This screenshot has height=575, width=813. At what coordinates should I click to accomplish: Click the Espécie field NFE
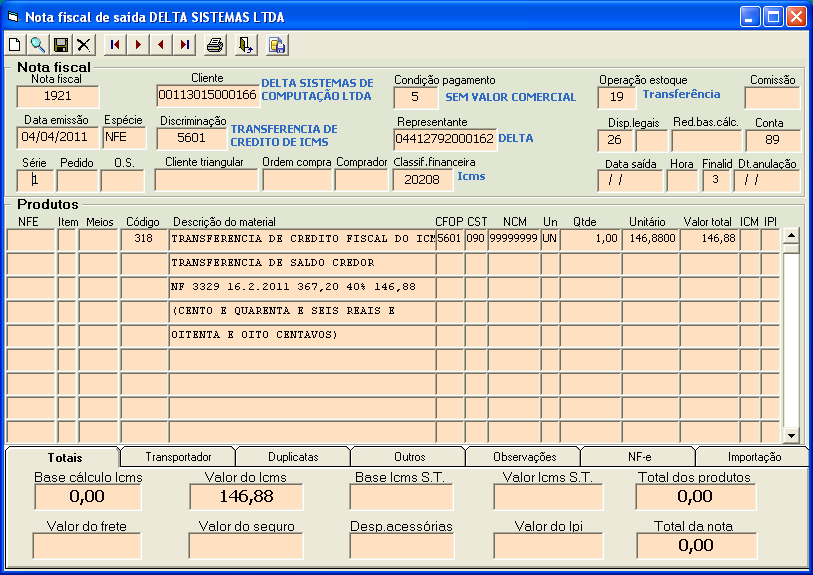tap(124, 137)
